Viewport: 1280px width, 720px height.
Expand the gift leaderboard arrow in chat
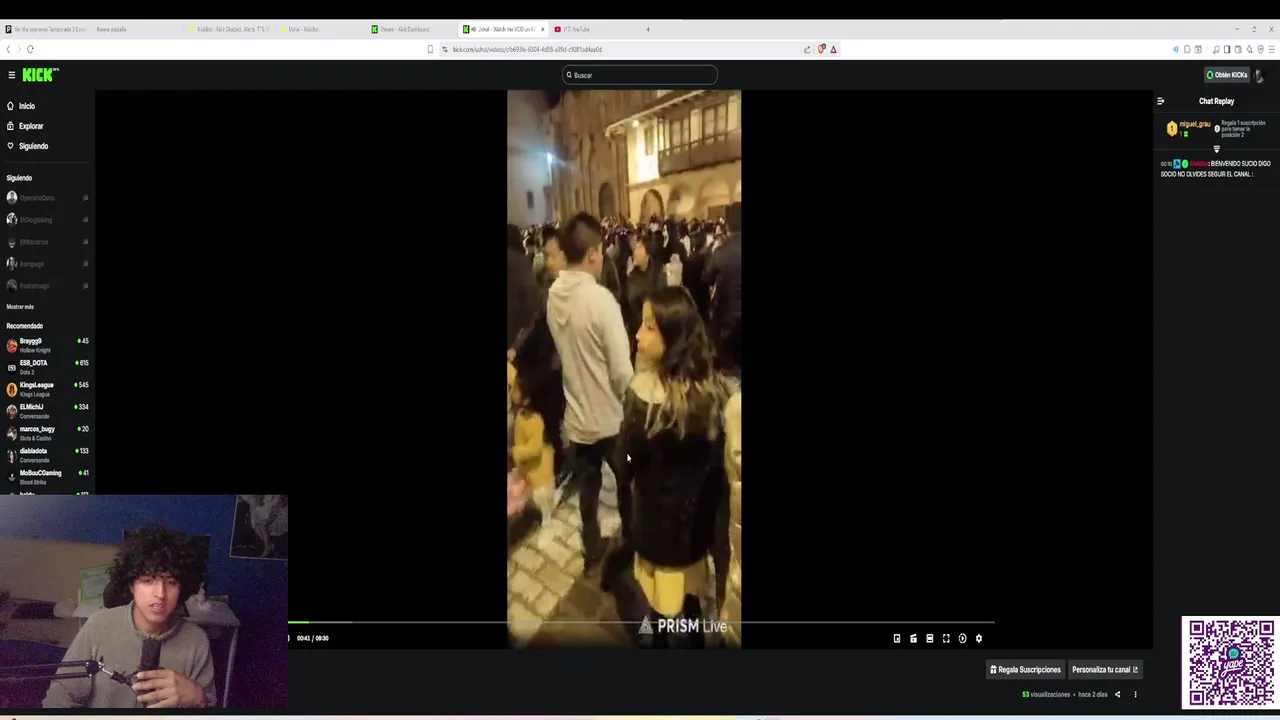1216,149
